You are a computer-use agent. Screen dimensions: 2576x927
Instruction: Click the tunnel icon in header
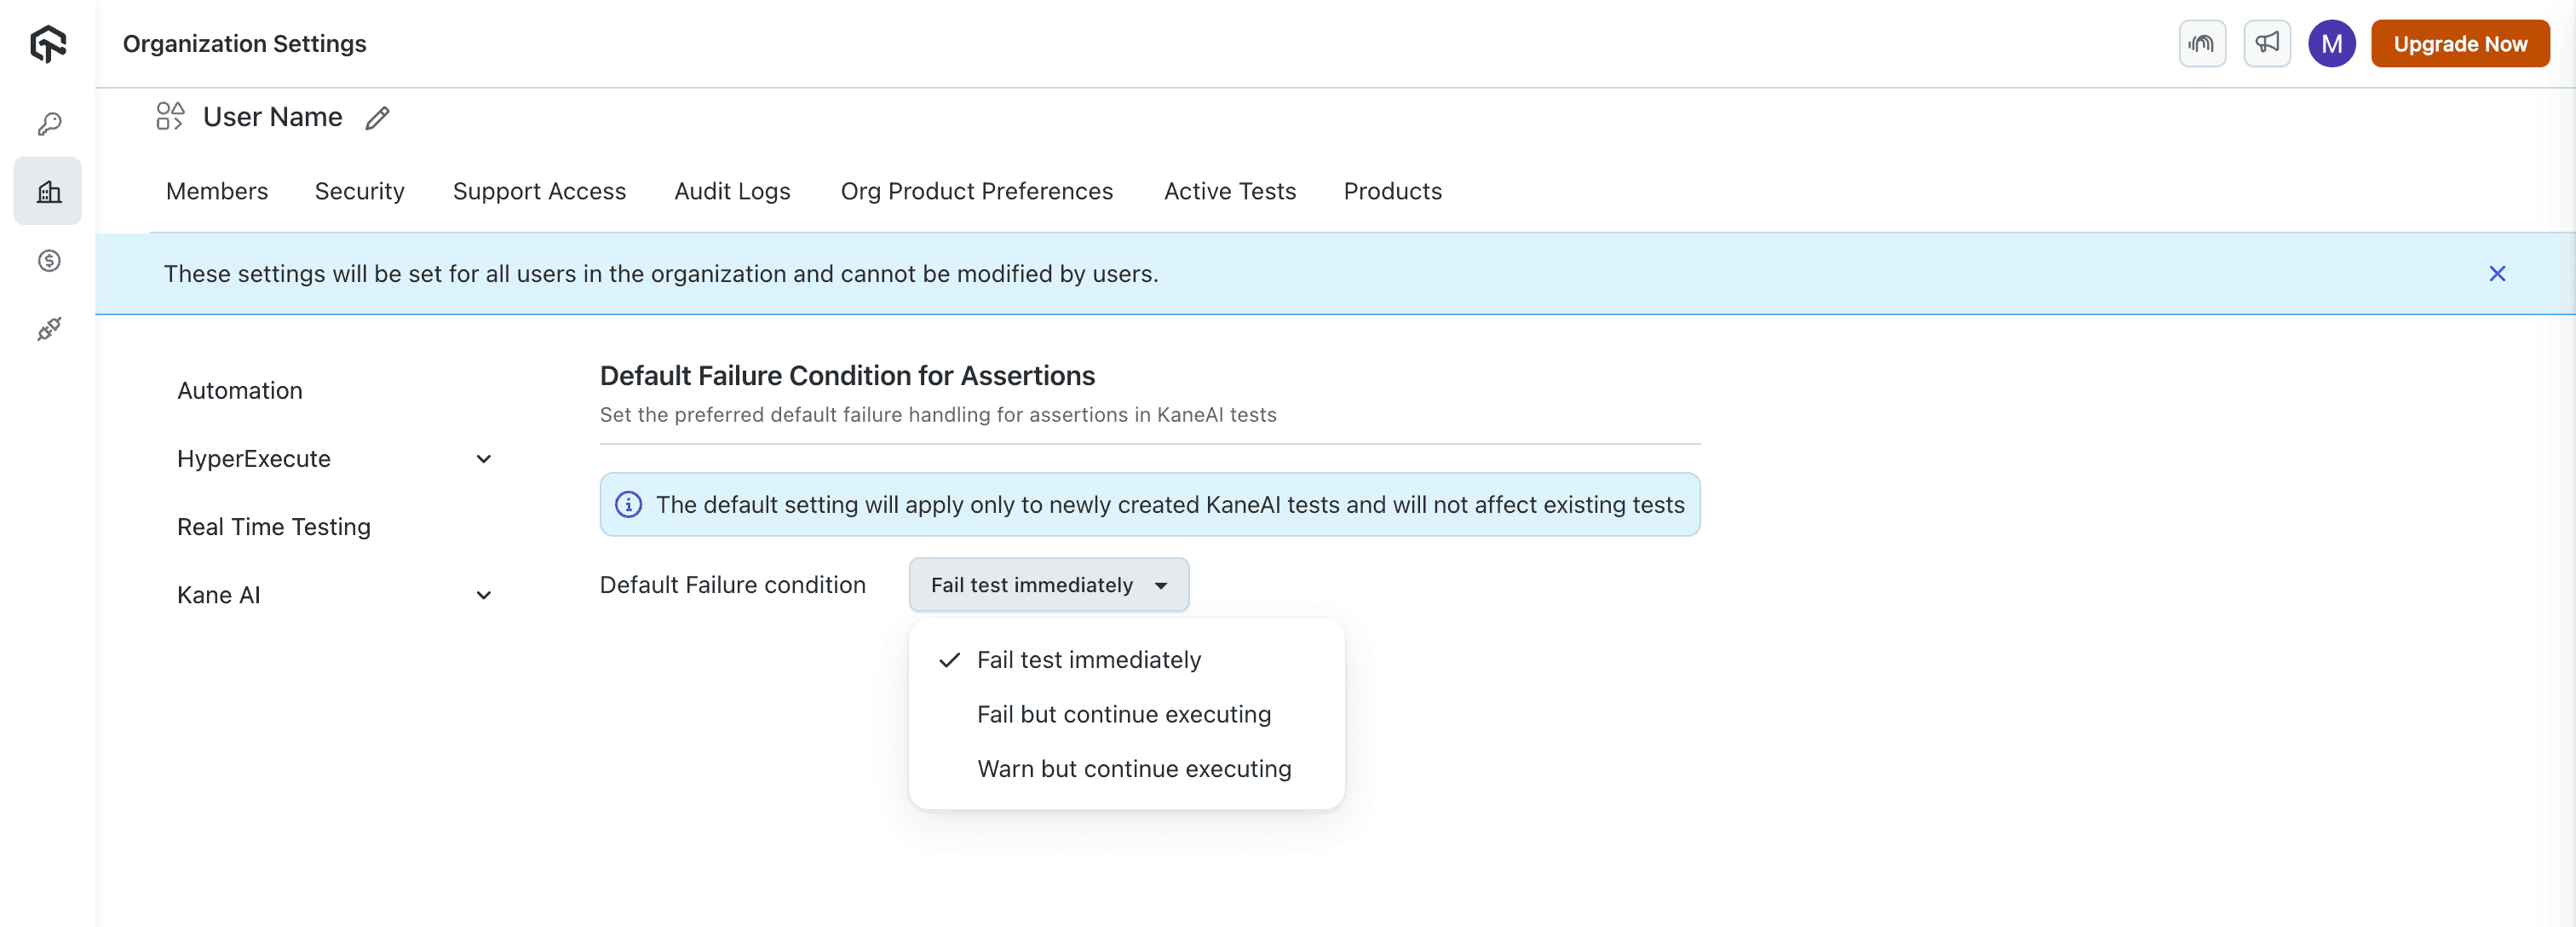click(x=2201, y=43)
